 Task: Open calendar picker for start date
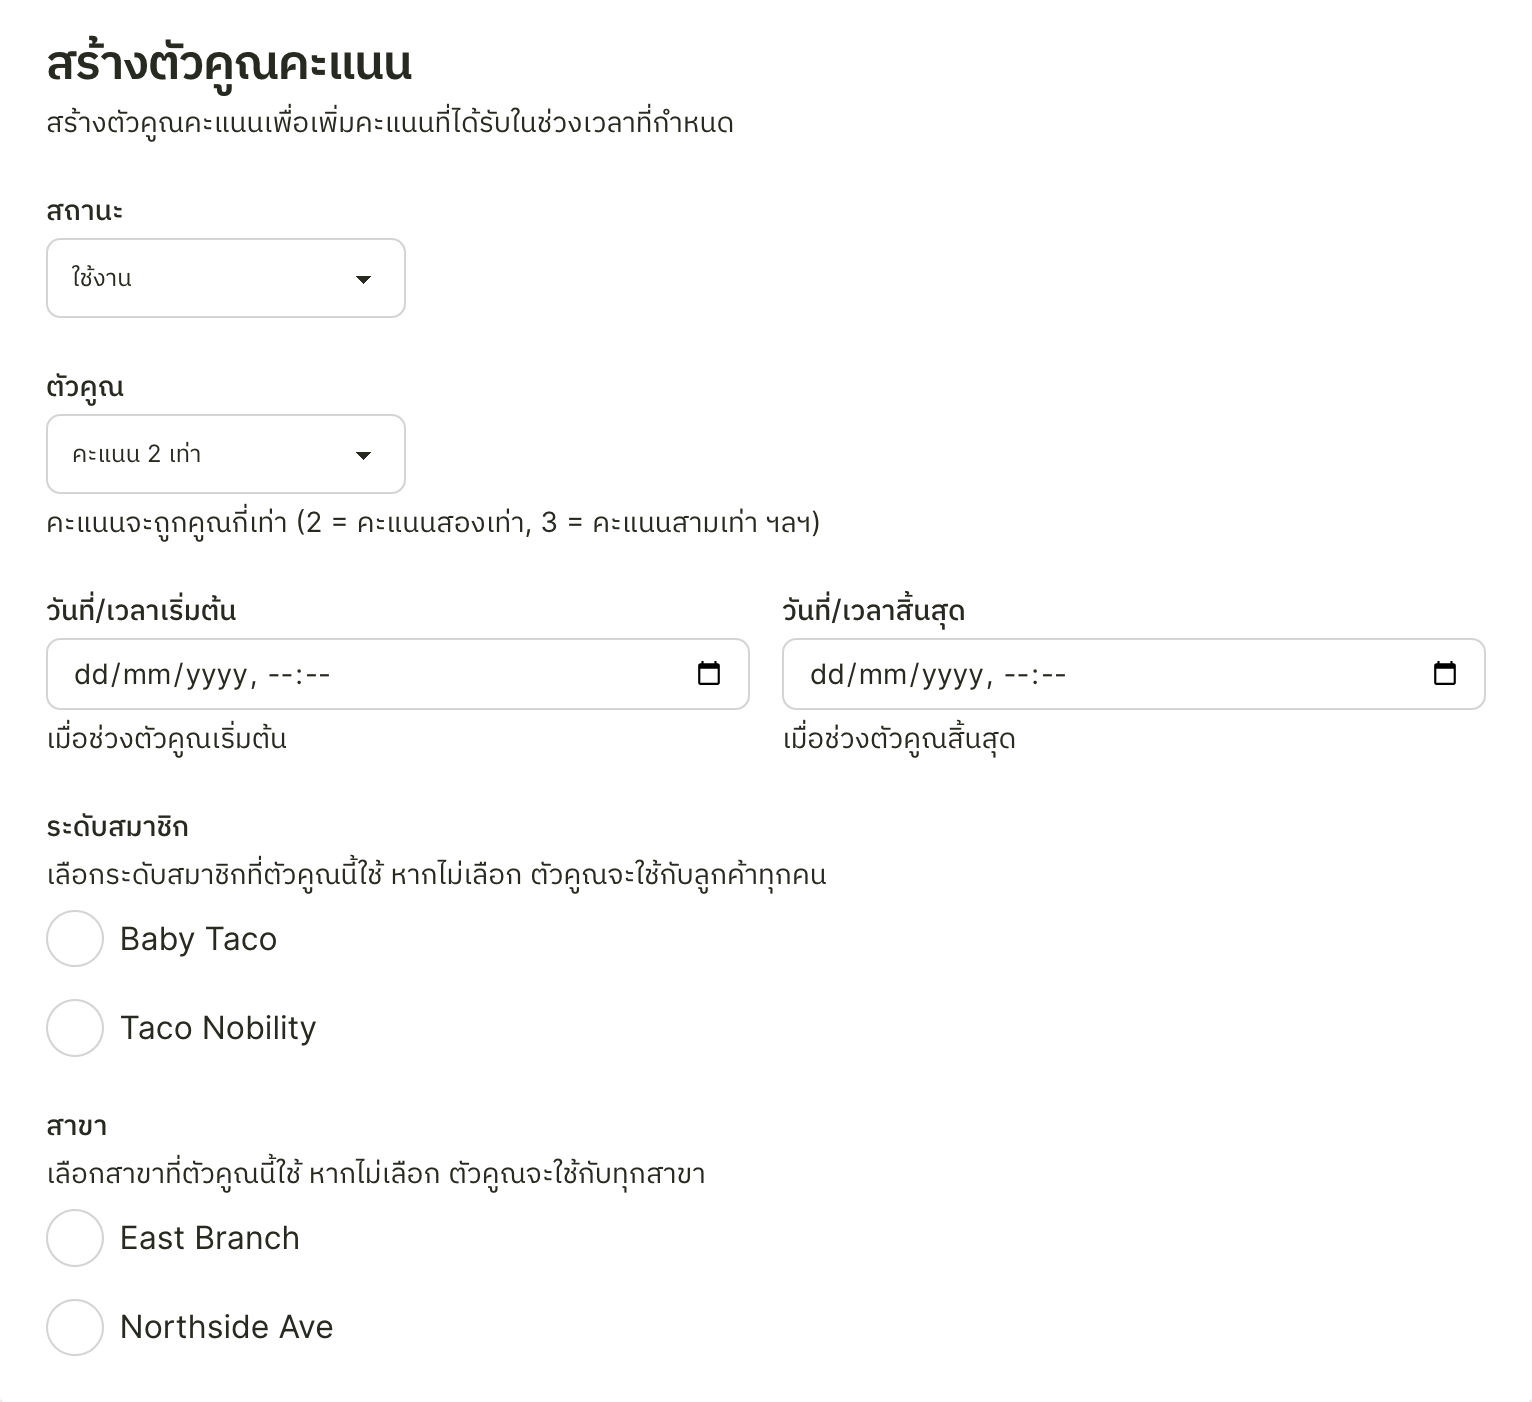[x=709, y=673]
